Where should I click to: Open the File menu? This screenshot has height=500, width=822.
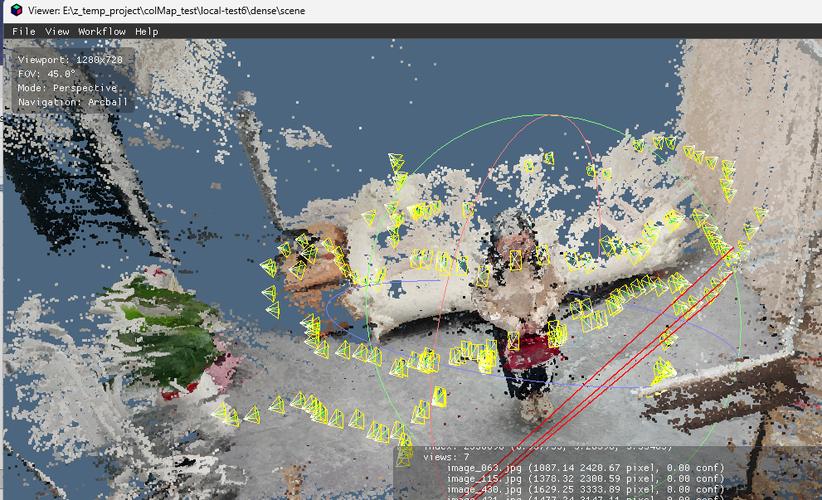[x=24, y=31]
